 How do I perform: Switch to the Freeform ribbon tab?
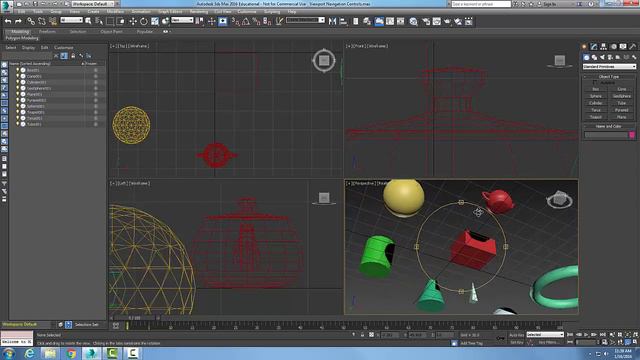click(47, 31)
